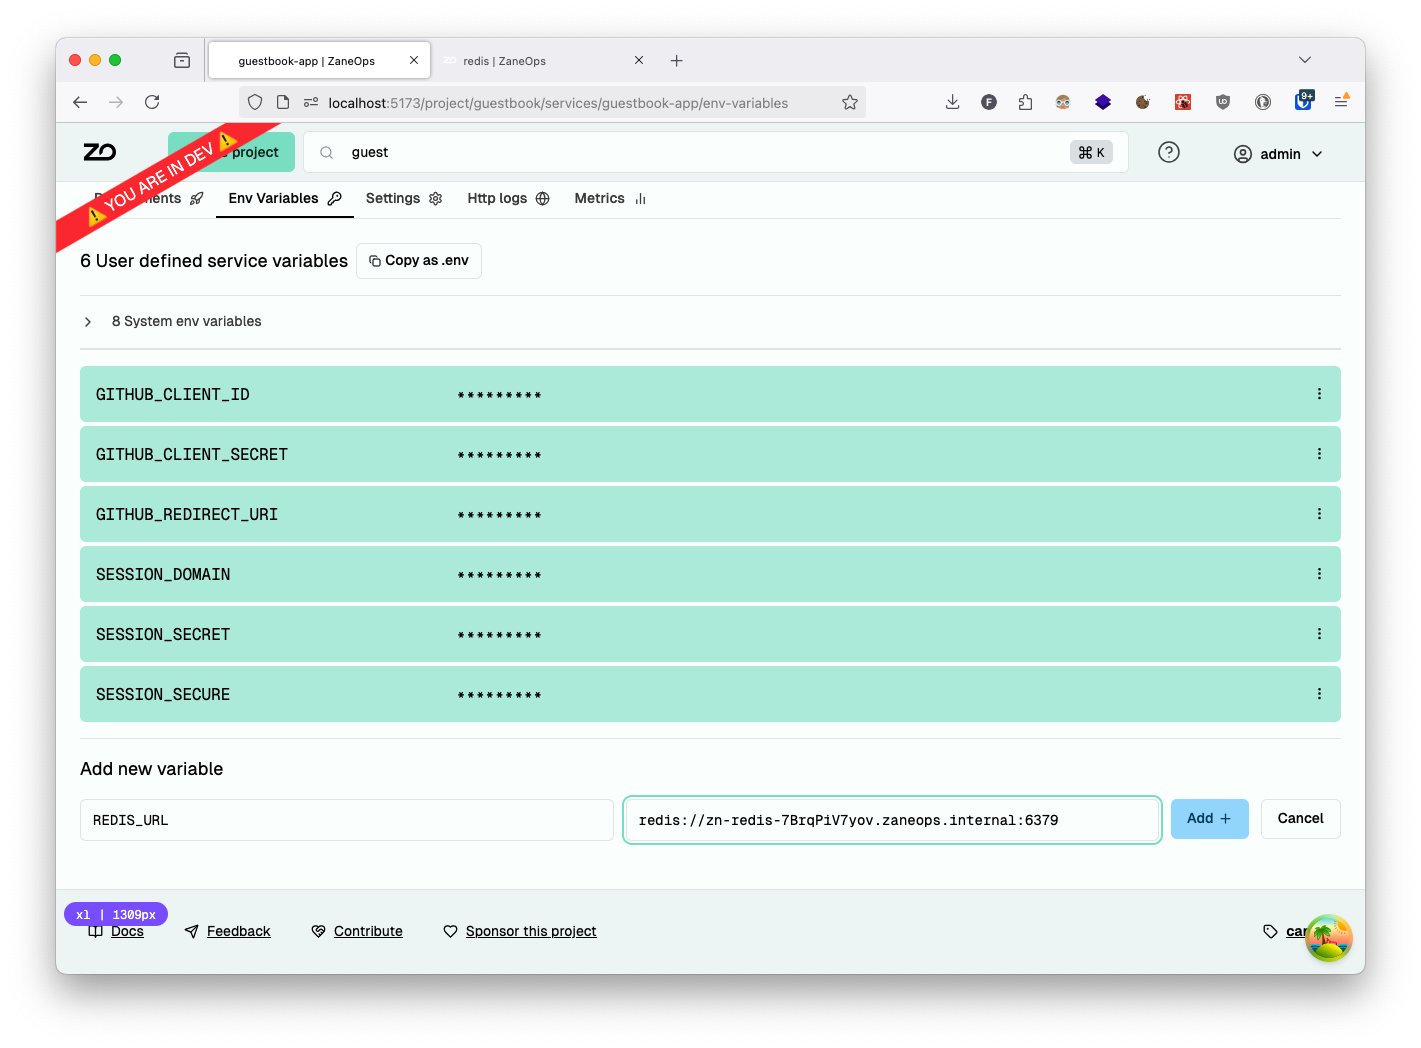This screenshot has height=1048, width=1421.
Task: Open the Docs link
Action: click(x=127, y=931)
